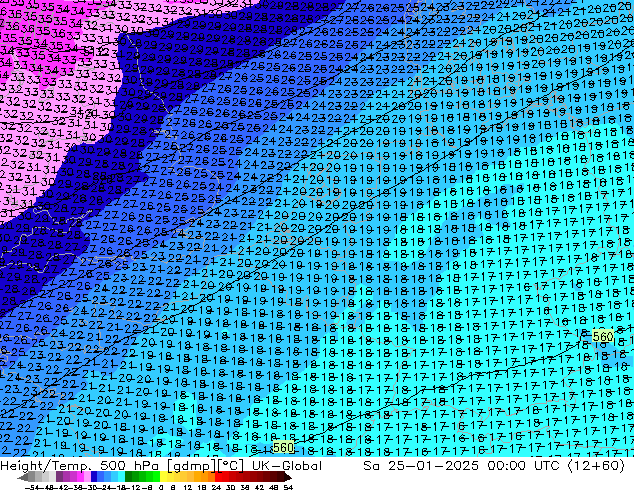The width and height of the screenshot is (634, 490).
Task: Click the "Height/Temp. 500 hPa" title text
Action: (x=80, y=466)
